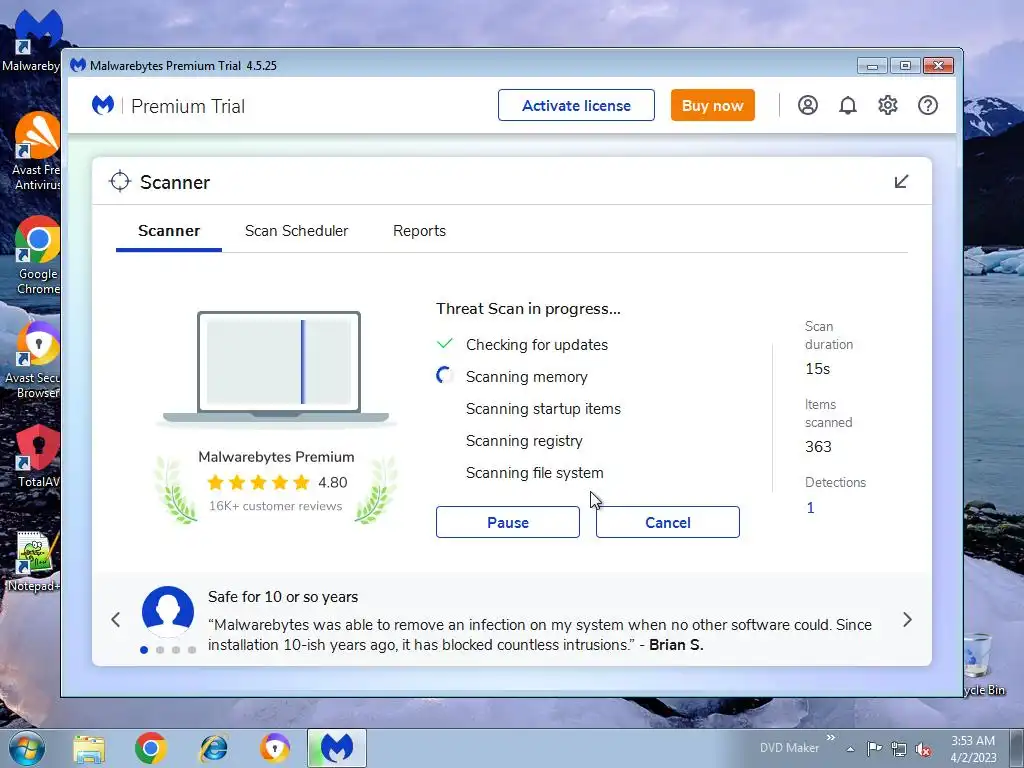This screenshot has width=1024, height=768.
Task: Open the Avast Secure Browser desktop shortcut
Action: (36, 359)
